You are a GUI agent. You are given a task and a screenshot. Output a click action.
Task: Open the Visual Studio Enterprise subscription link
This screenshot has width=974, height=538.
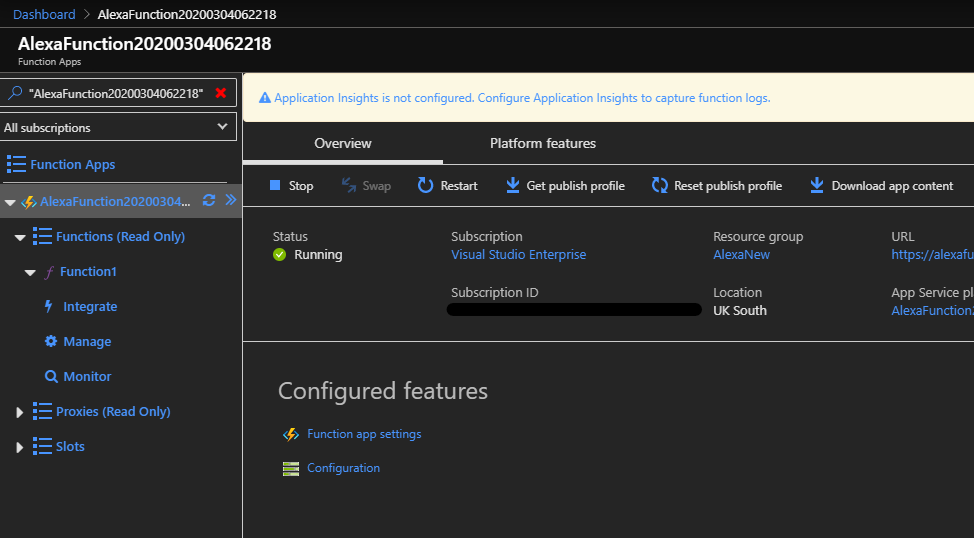(519, 255)
